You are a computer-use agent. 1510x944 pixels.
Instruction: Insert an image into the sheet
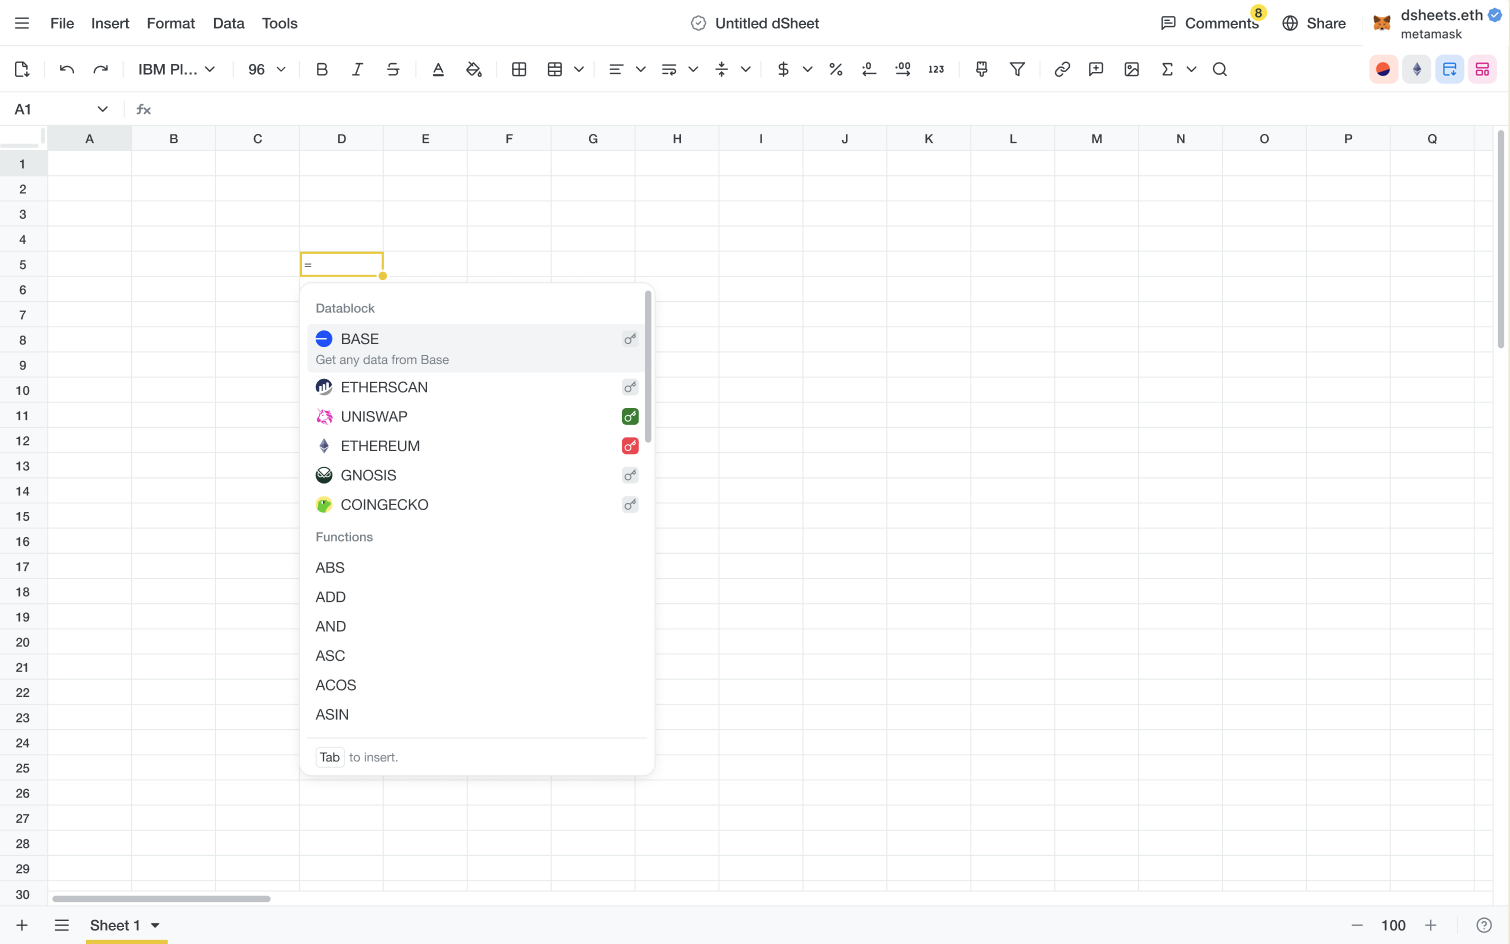(1131, 69)
